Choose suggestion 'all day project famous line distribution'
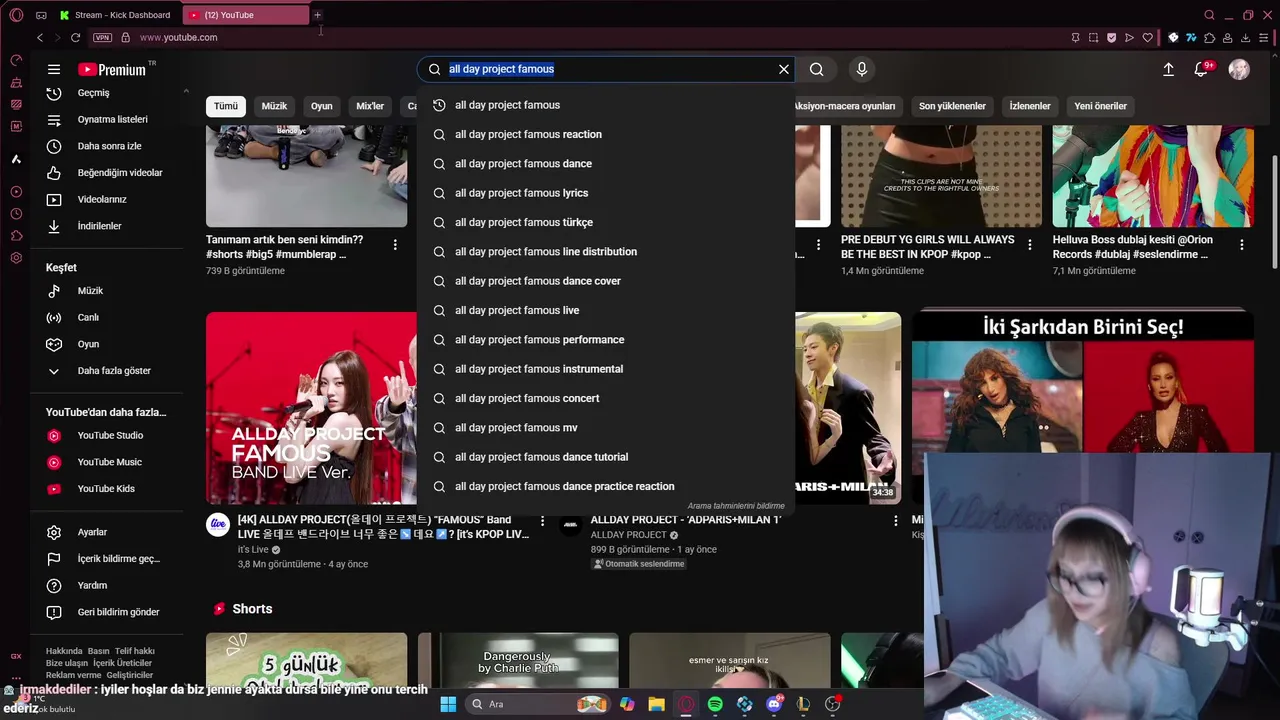 point(606,252)
